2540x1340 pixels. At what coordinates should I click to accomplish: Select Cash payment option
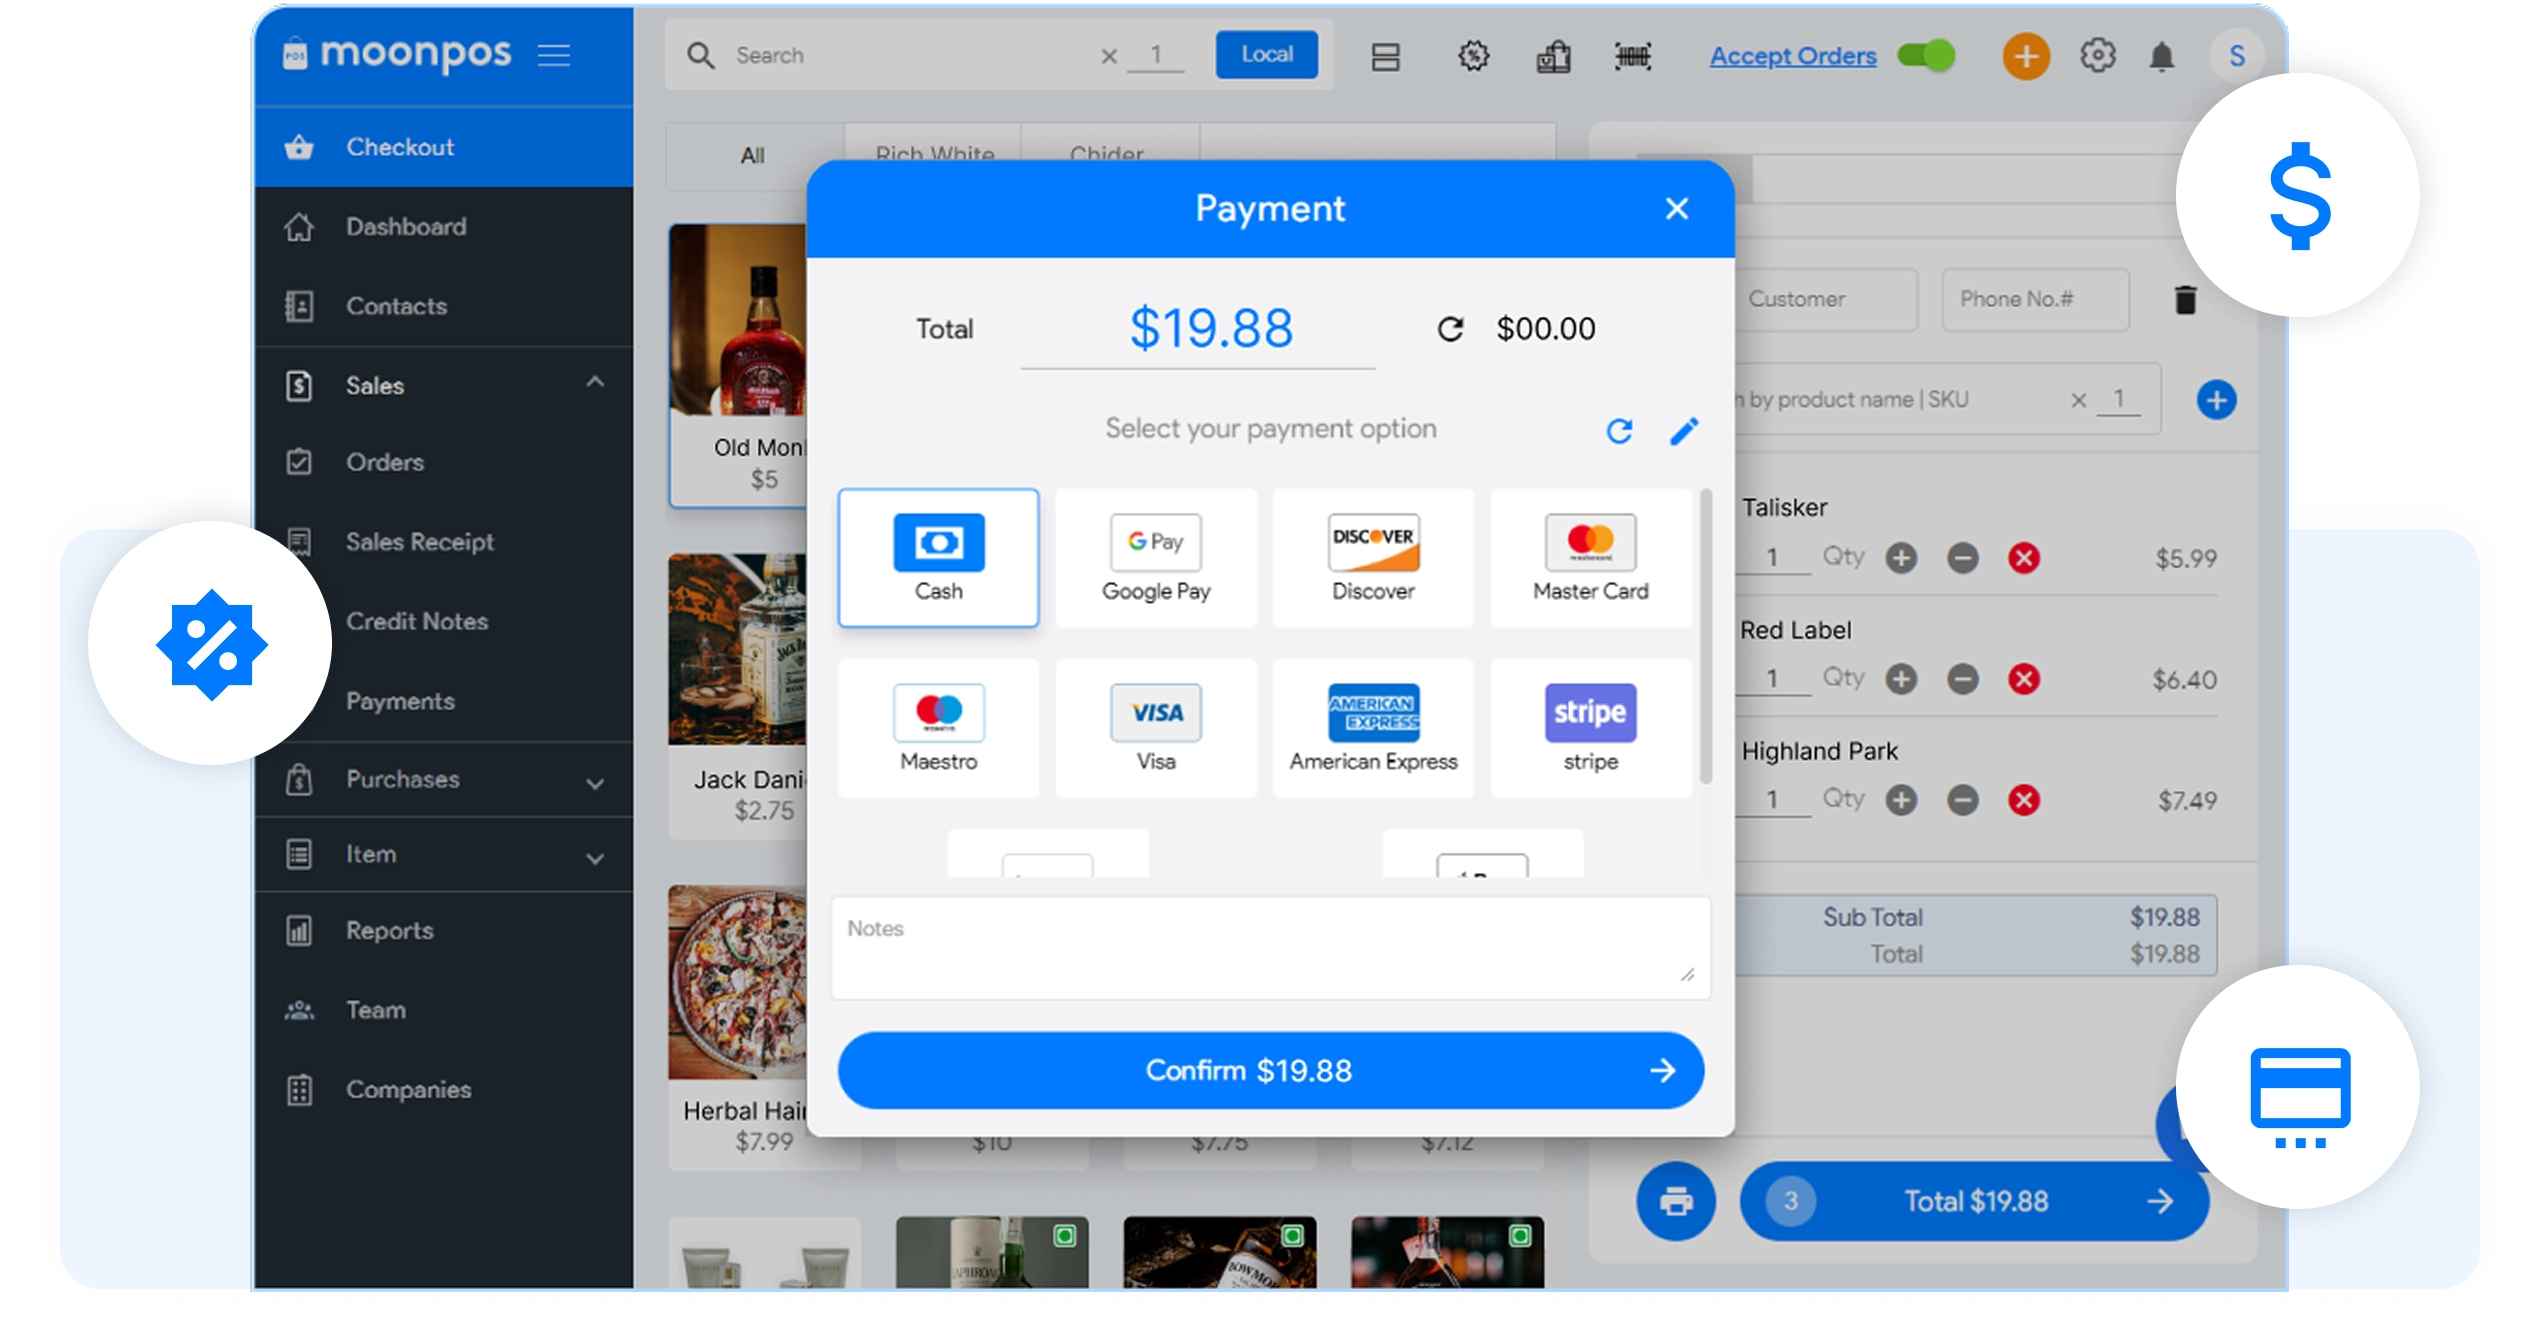[938, 558]
